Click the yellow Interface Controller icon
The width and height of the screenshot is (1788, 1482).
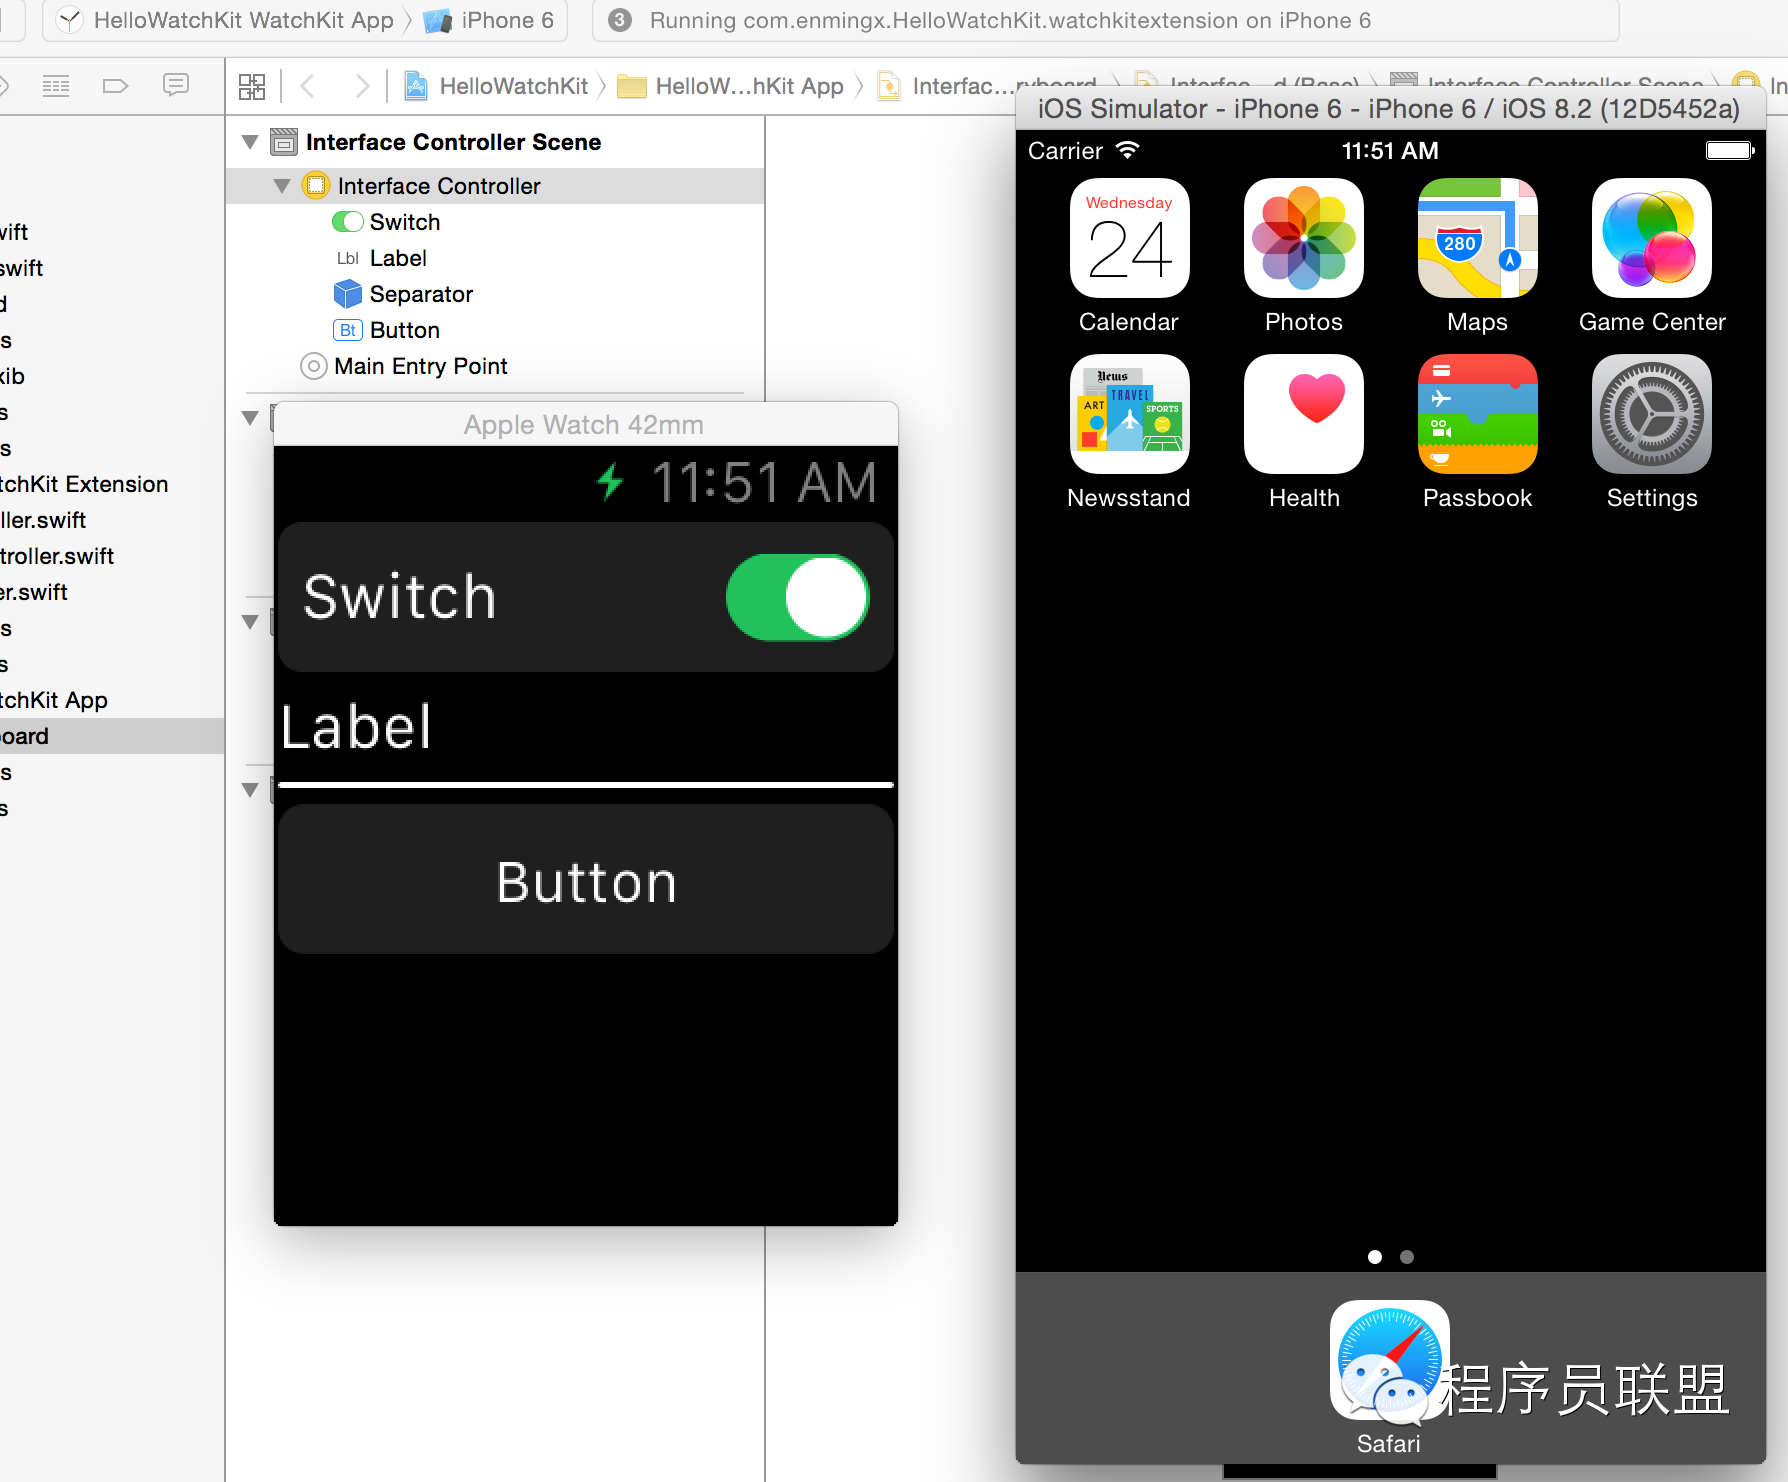click(x=315, y=185)
